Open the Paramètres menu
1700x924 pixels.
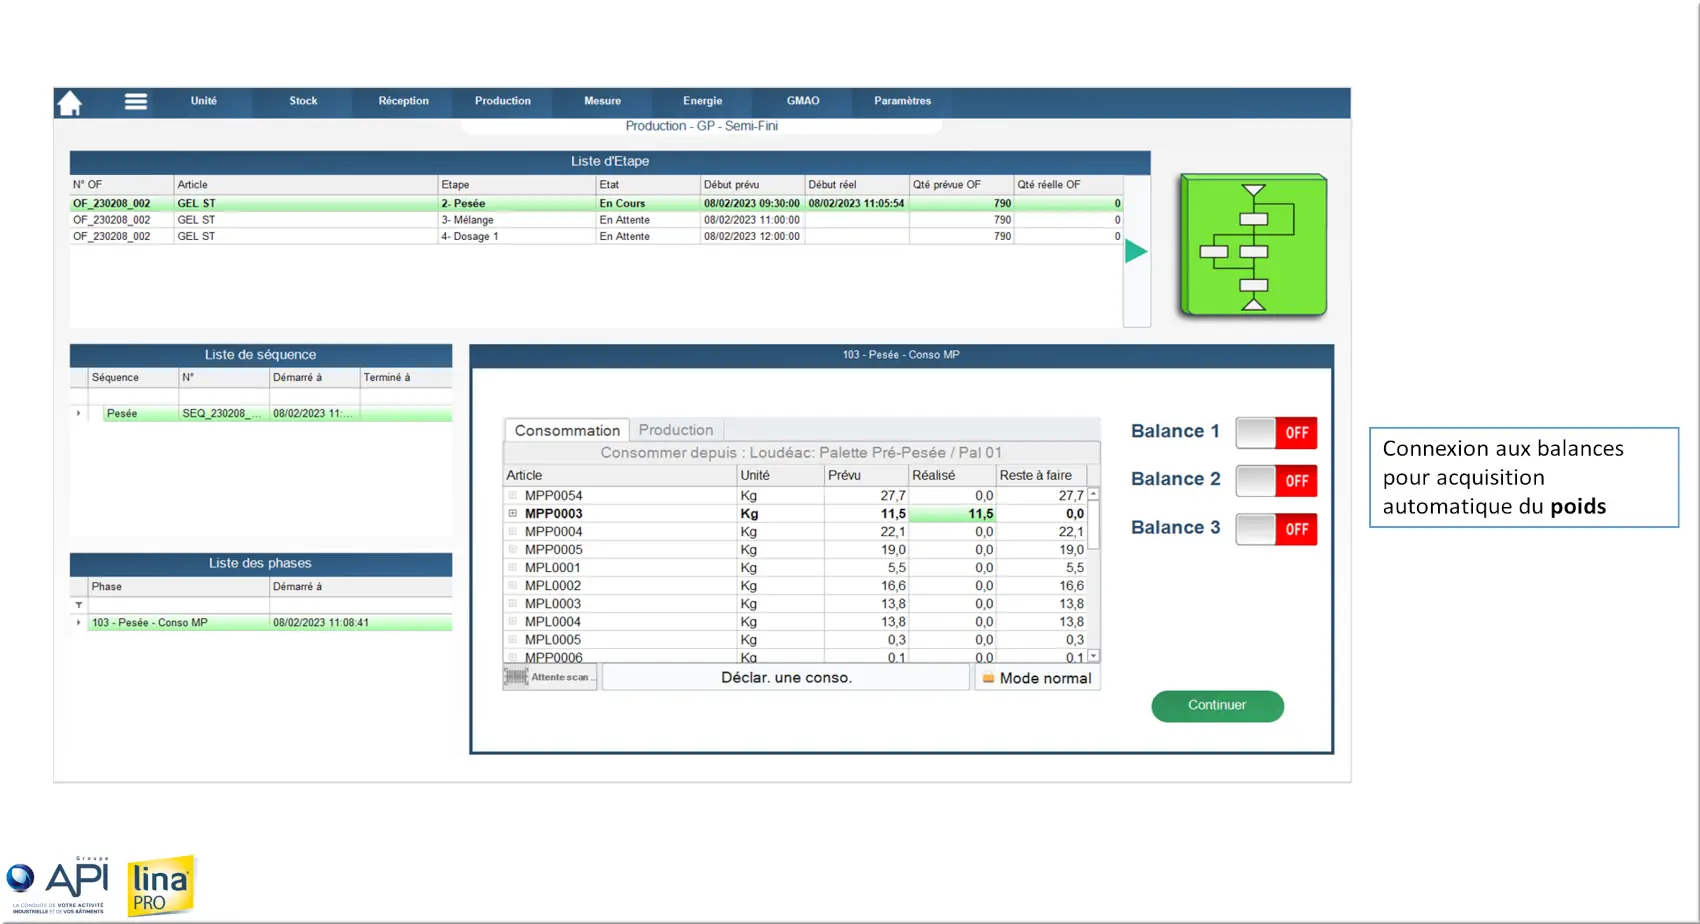[x=902, y=101]
